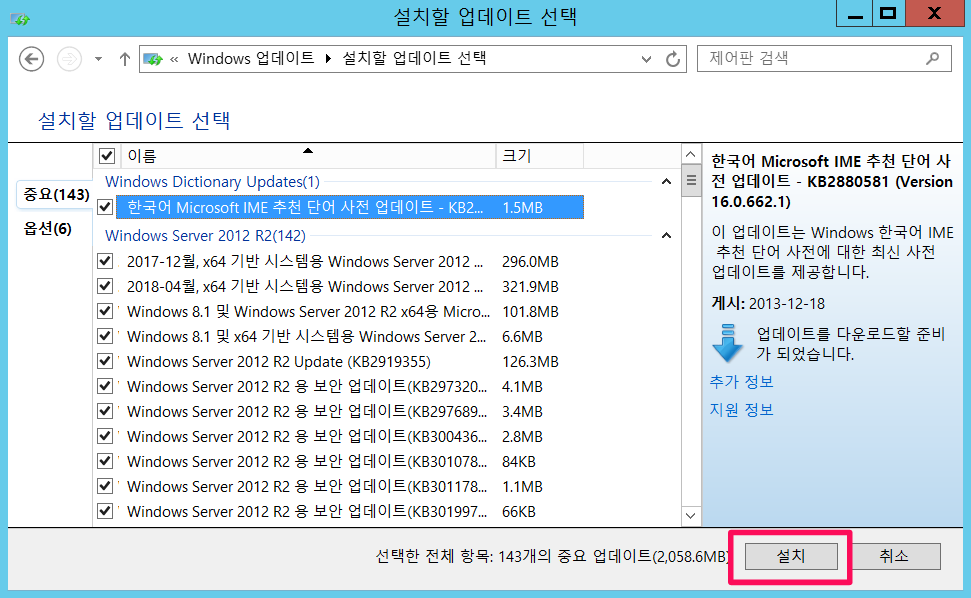The image size is (971, 598).
Task: Open the address bar history dropdown
Action: point(646,59)
